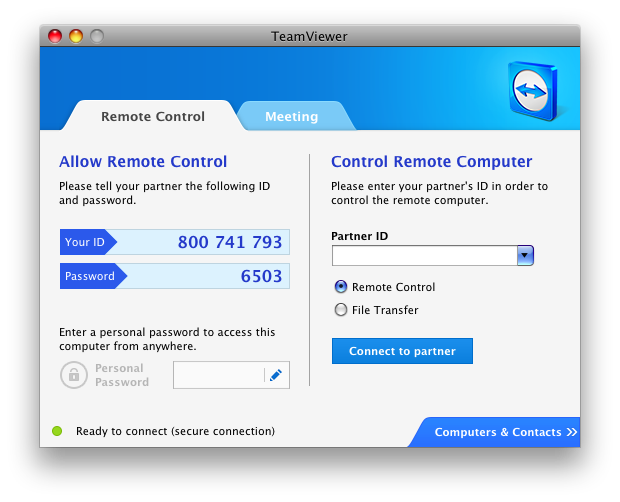Viewport: 620px width, 502px height.
Task: Minimize the window with yellow button
Action: point(76,36)
